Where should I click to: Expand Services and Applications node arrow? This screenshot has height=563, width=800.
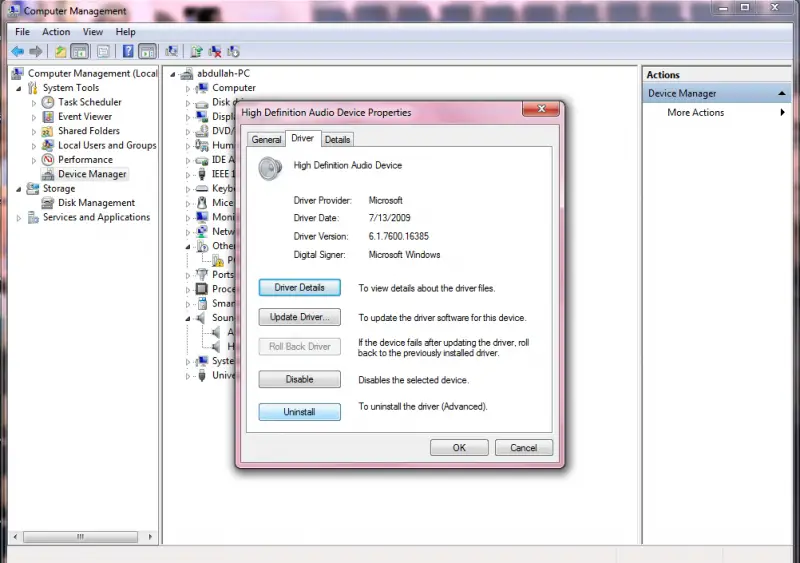tap(19, 217)
